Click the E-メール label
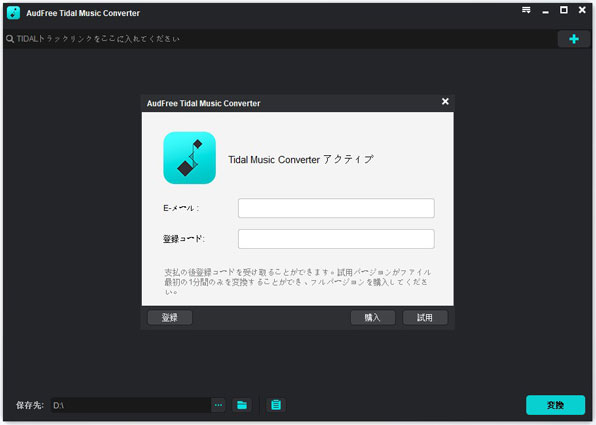 (x=181, y=208)
